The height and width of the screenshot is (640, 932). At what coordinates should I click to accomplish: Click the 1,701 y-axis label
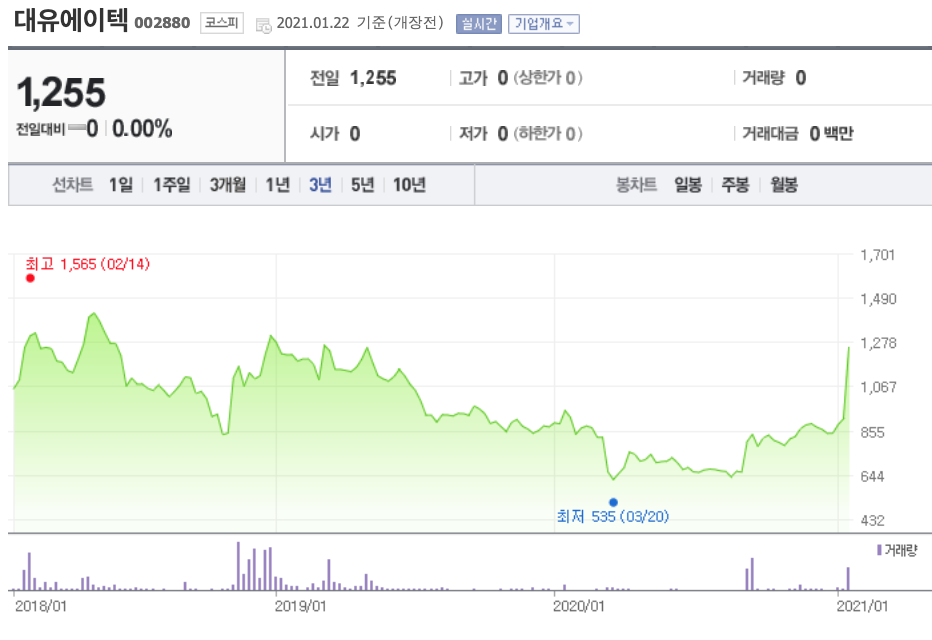pos(878,255)
